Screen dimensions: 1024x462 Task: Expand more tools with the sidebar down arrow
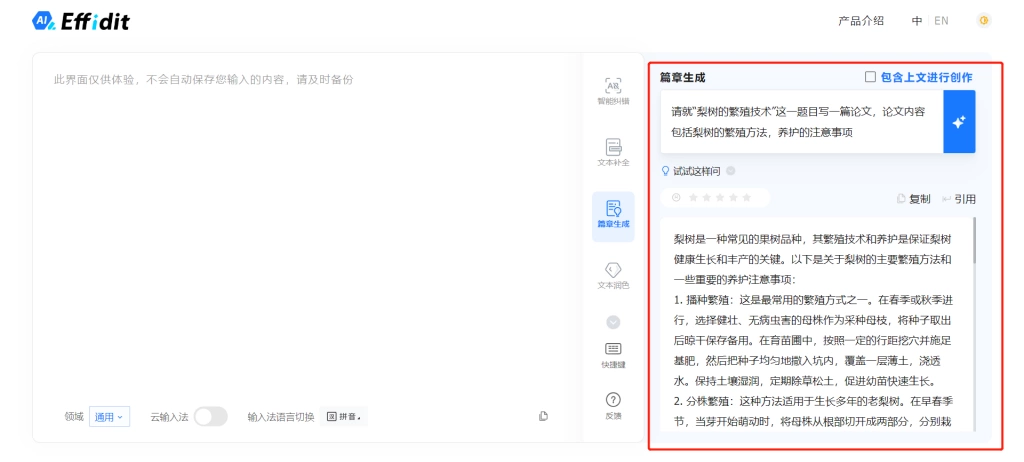click(x=613, y=322)
